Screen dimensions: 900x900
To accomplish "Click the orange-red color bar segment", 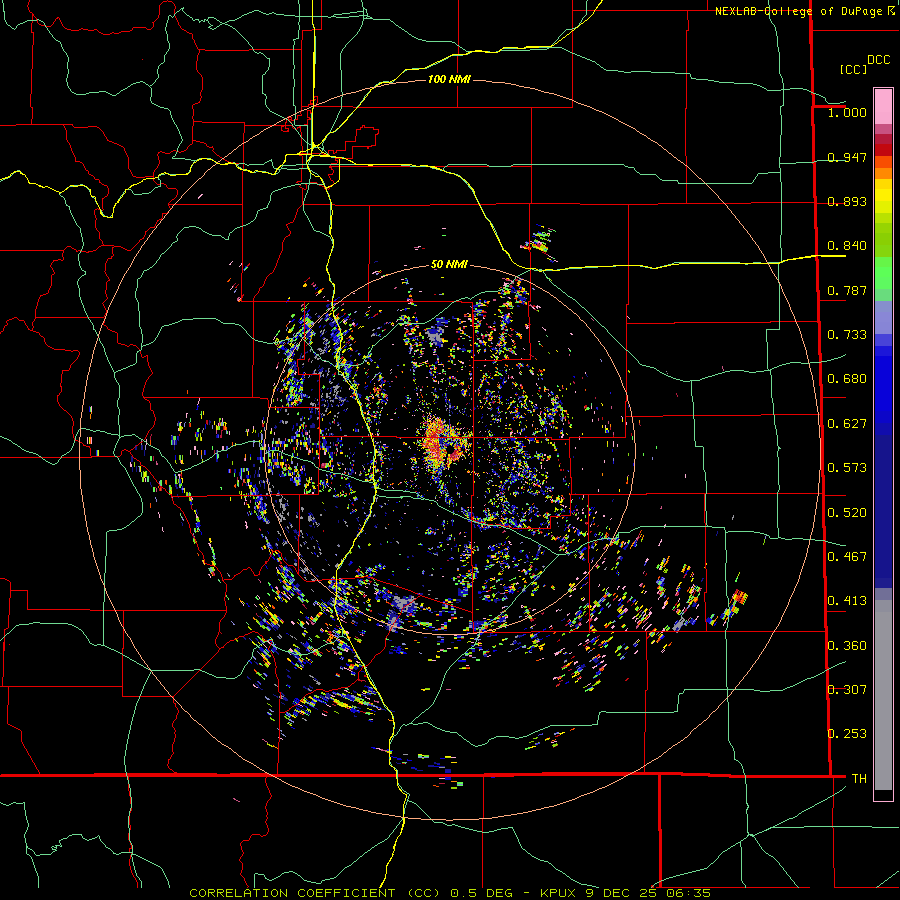I will [883, 162].
